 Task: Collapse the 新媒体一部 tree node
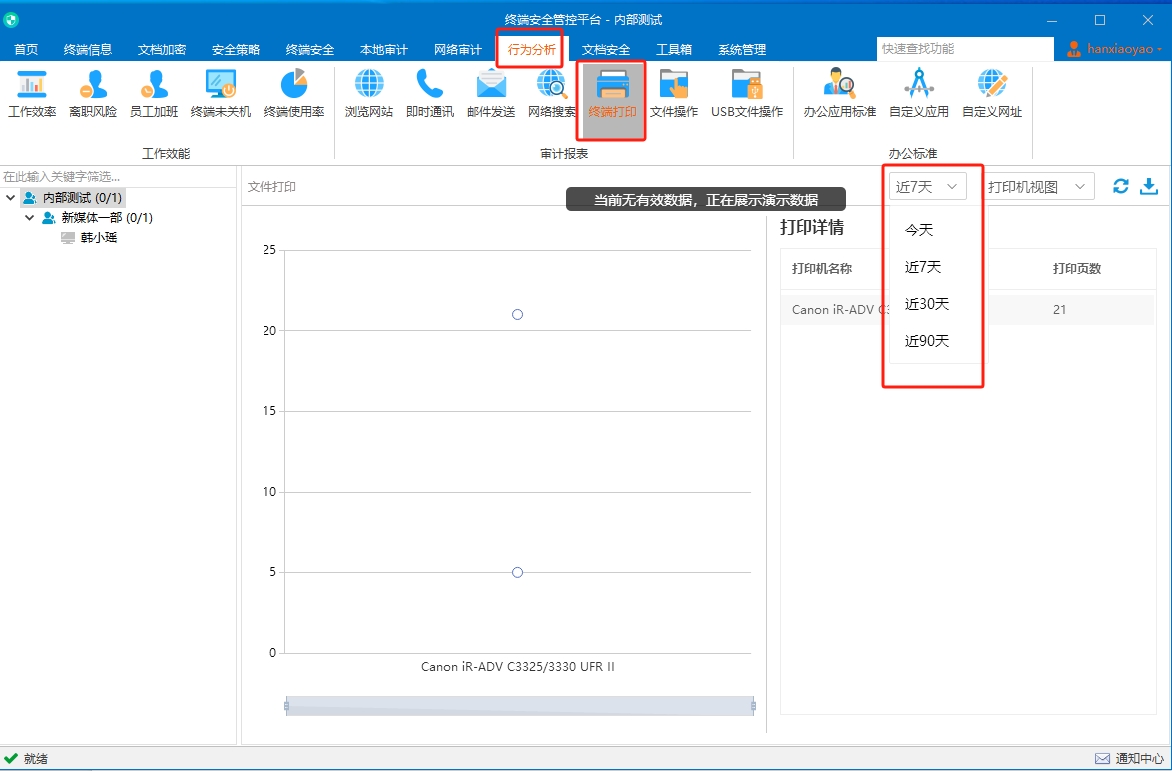(x=30, y=217)
